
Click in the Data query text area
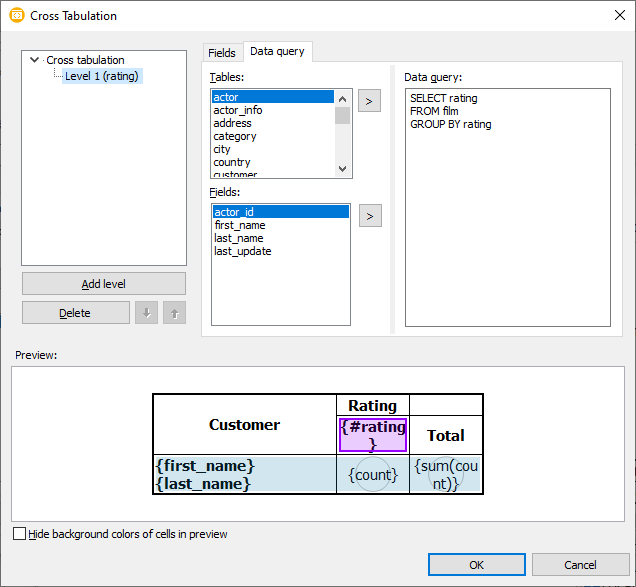(x=507, y=220)
